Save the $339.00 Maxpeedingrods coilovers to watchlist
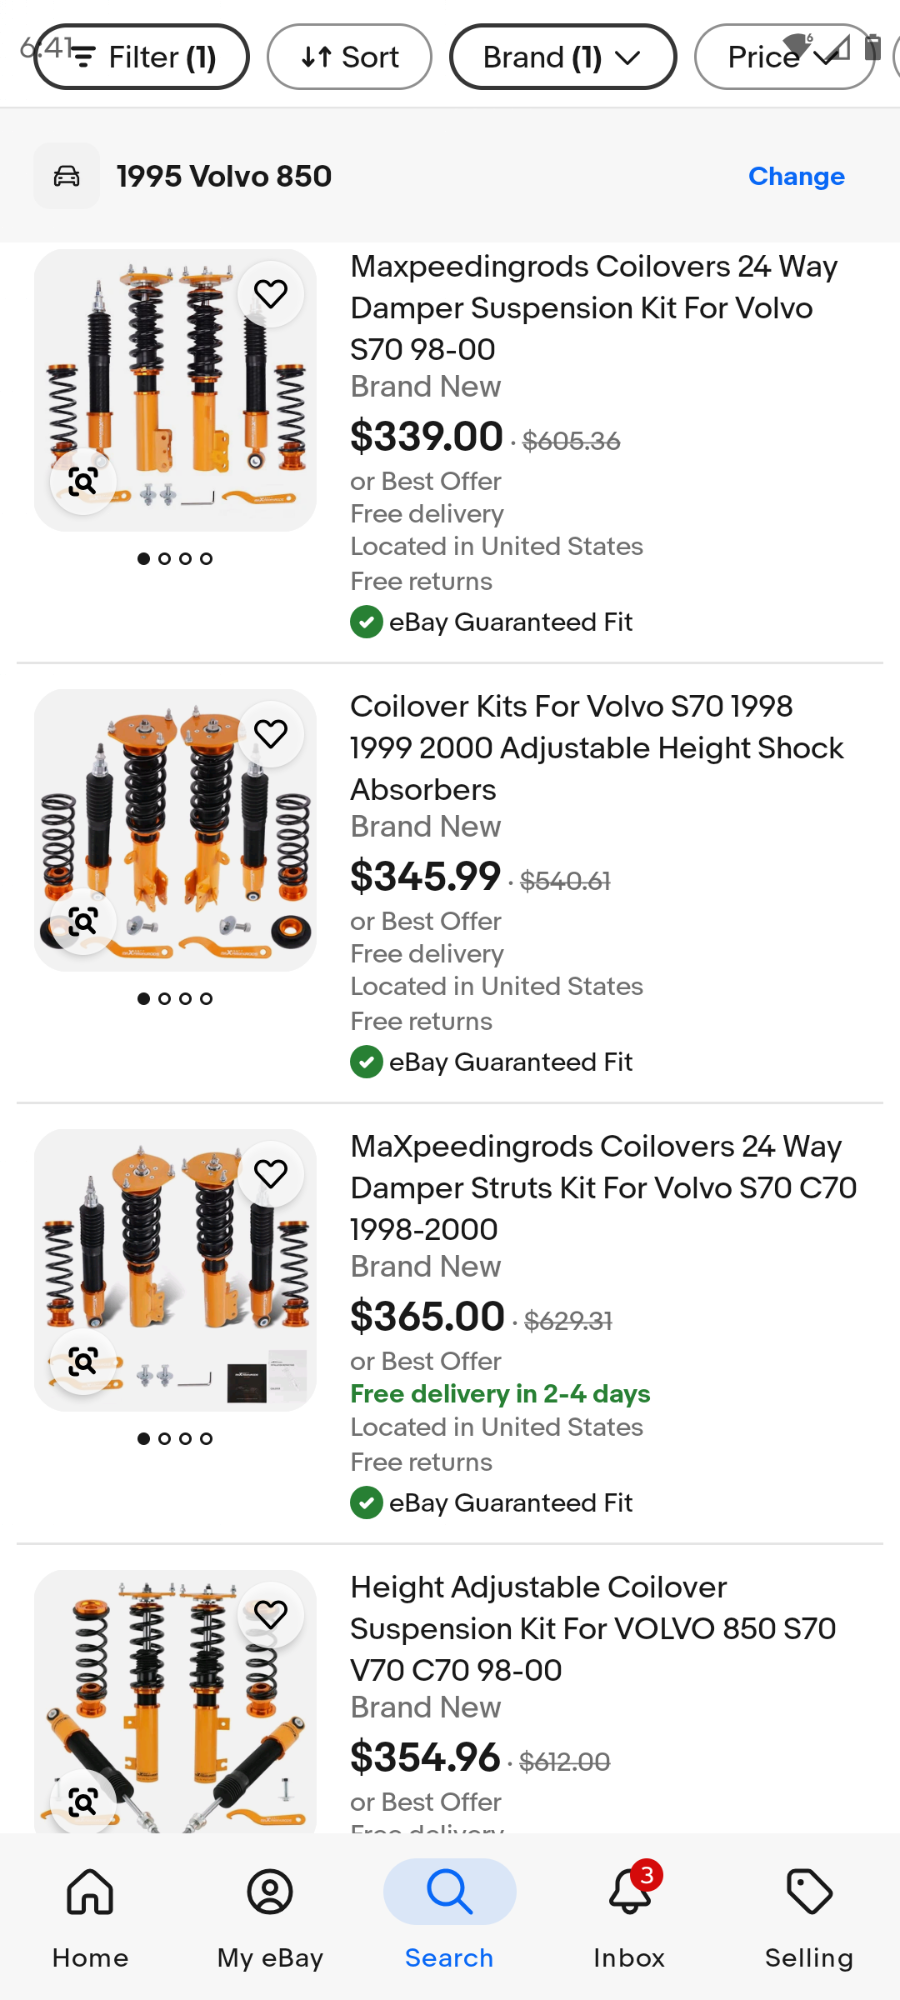This screenshot has width=900, height=2000. (271, 293)
